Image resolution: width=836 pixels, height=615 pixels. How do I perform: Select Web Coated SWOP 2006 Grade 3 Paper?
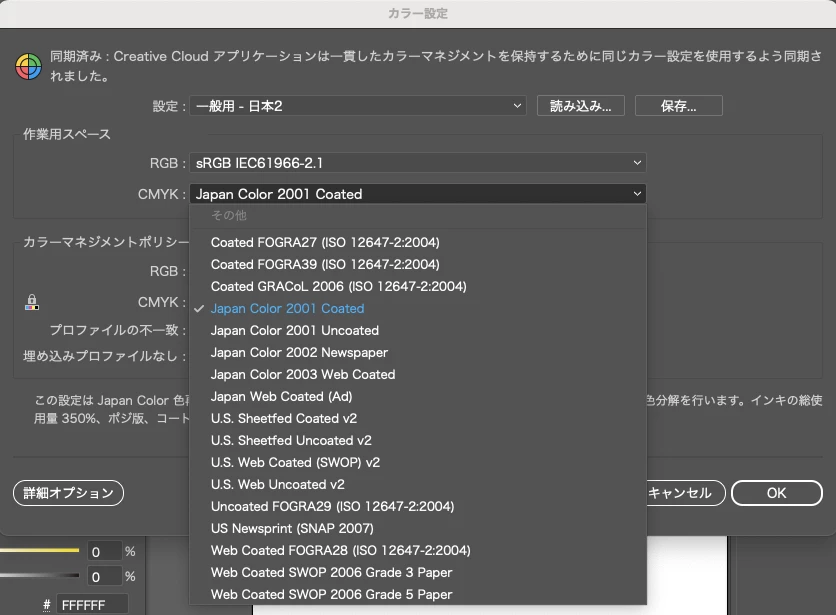418,572
